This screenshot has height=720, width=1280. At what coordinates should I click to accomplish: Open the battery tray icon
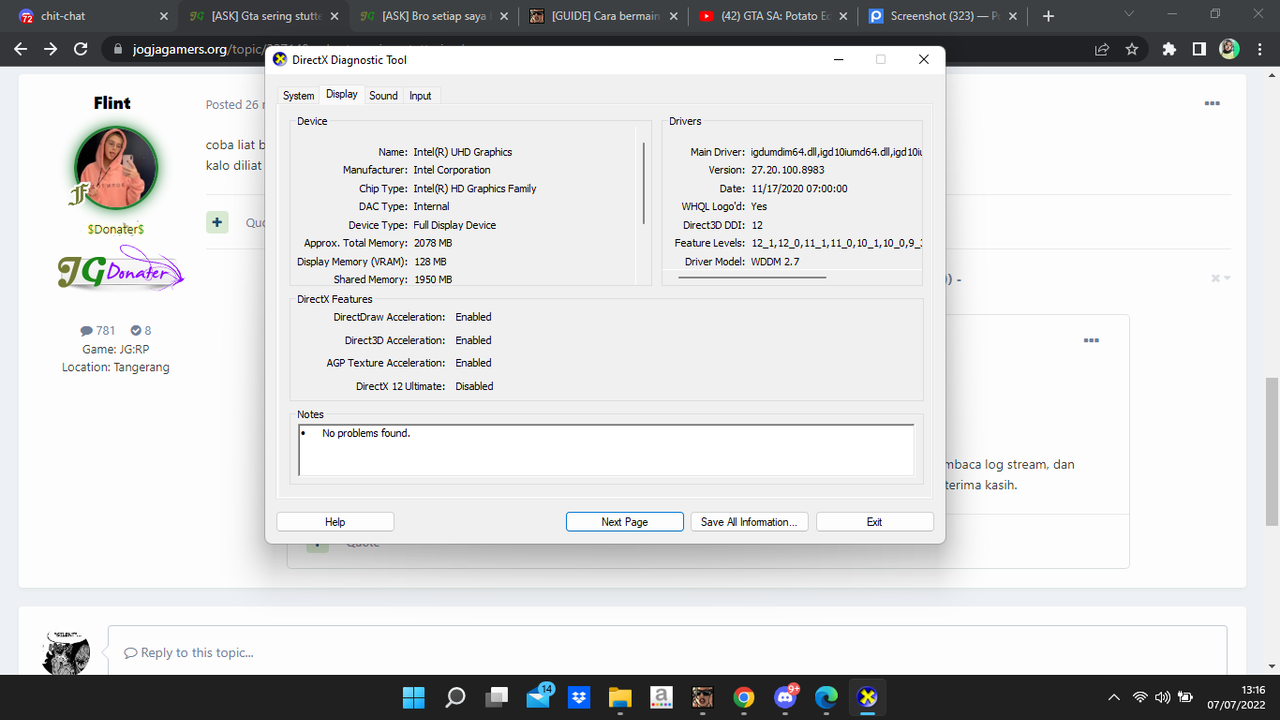[x=1186, y=697]
